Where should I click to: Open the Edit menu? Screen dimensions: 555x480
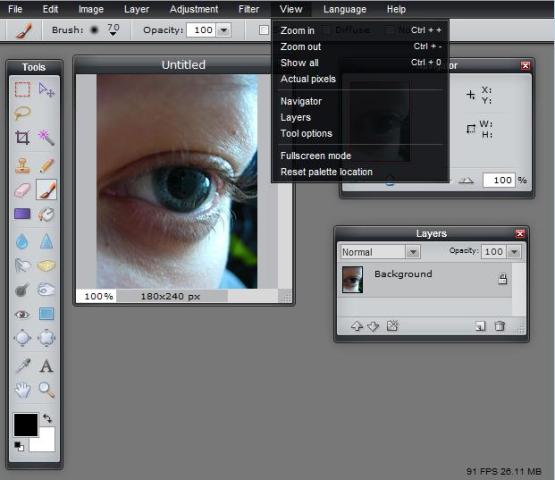pos(50,9)
